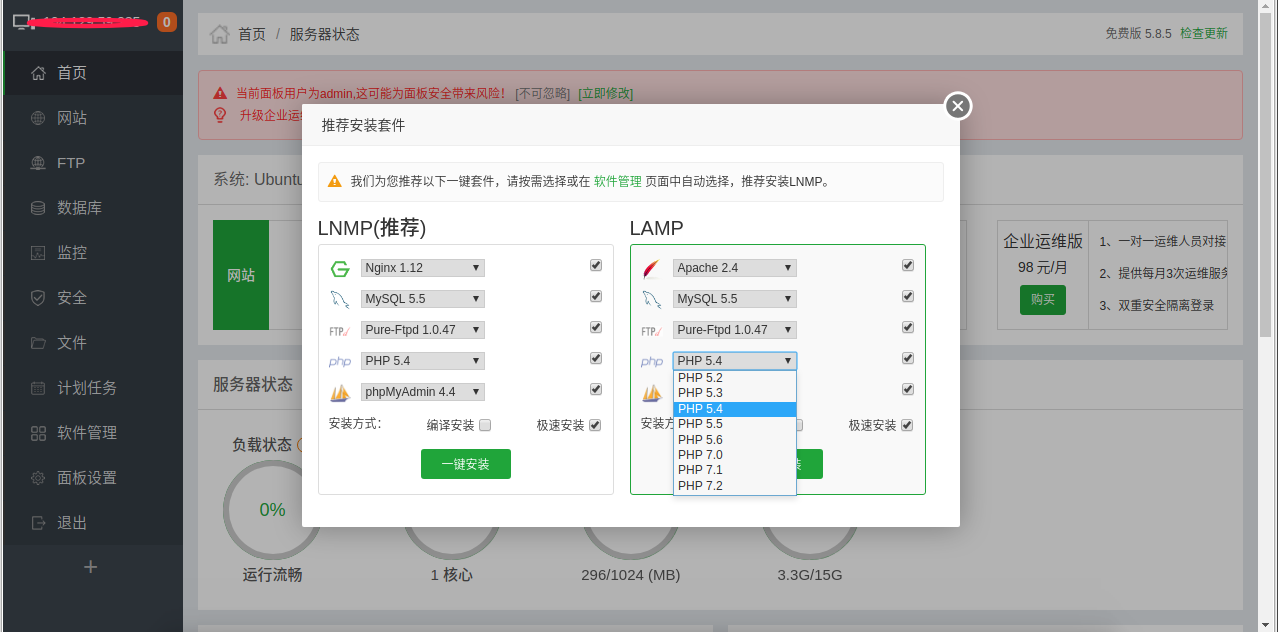Toggle 极速安装 checkbox in LNMP

coord(595,425)
